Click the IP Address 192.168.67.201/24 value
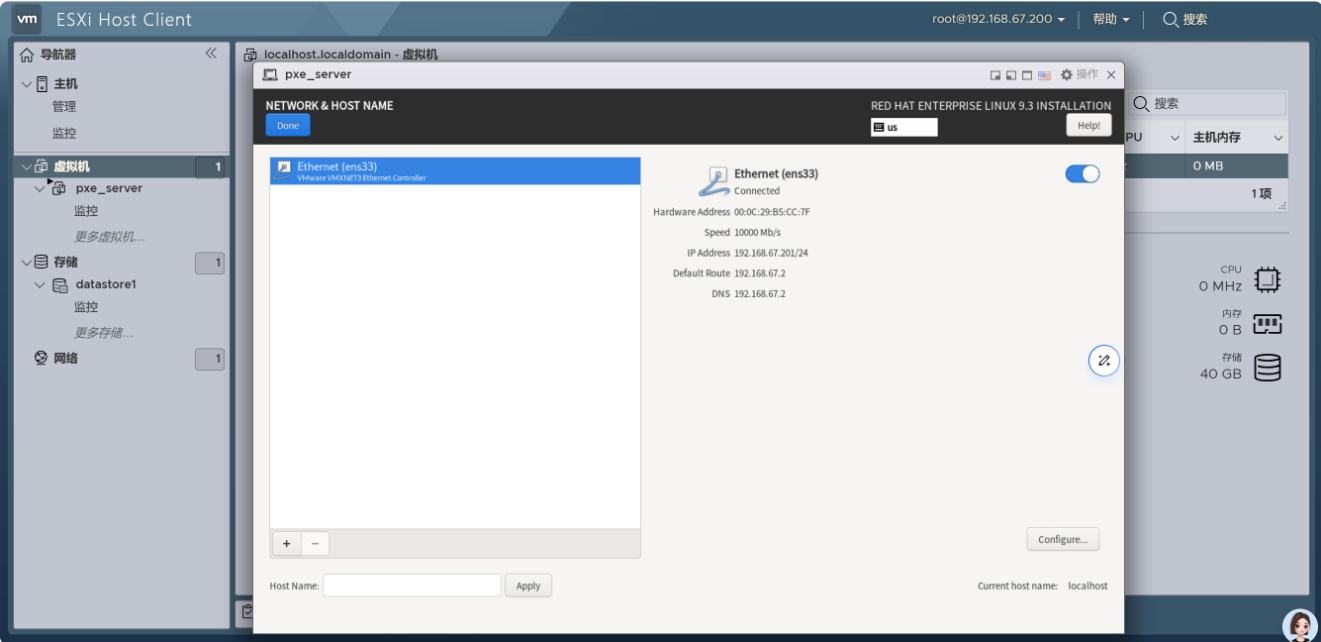This screenshot has width=1321, height=642. (x=771, y=253)
